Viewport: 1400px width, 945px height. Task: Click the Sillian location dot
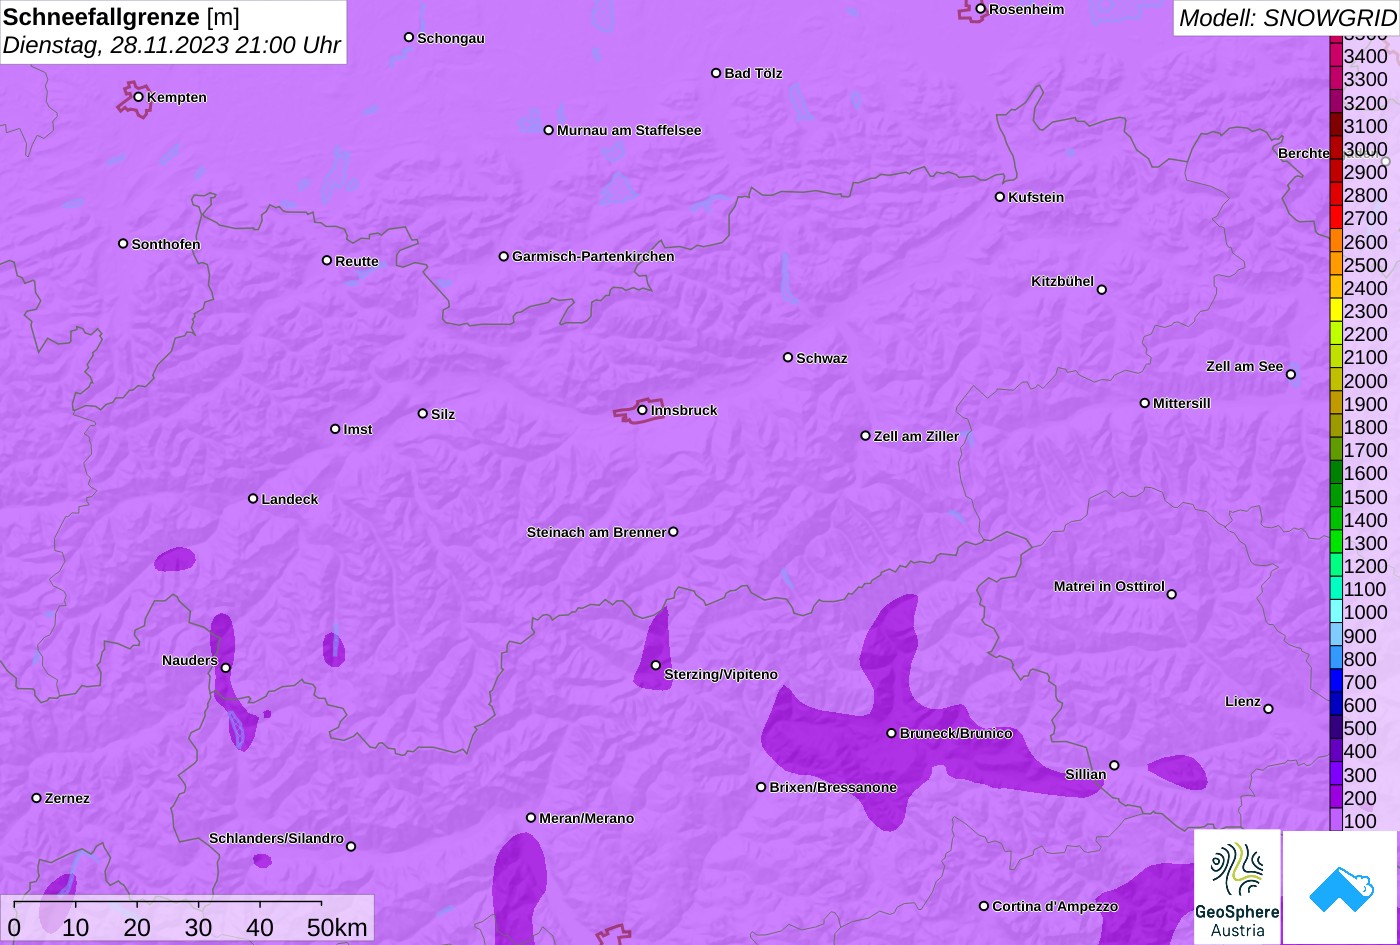click(x=1114, y=766)
